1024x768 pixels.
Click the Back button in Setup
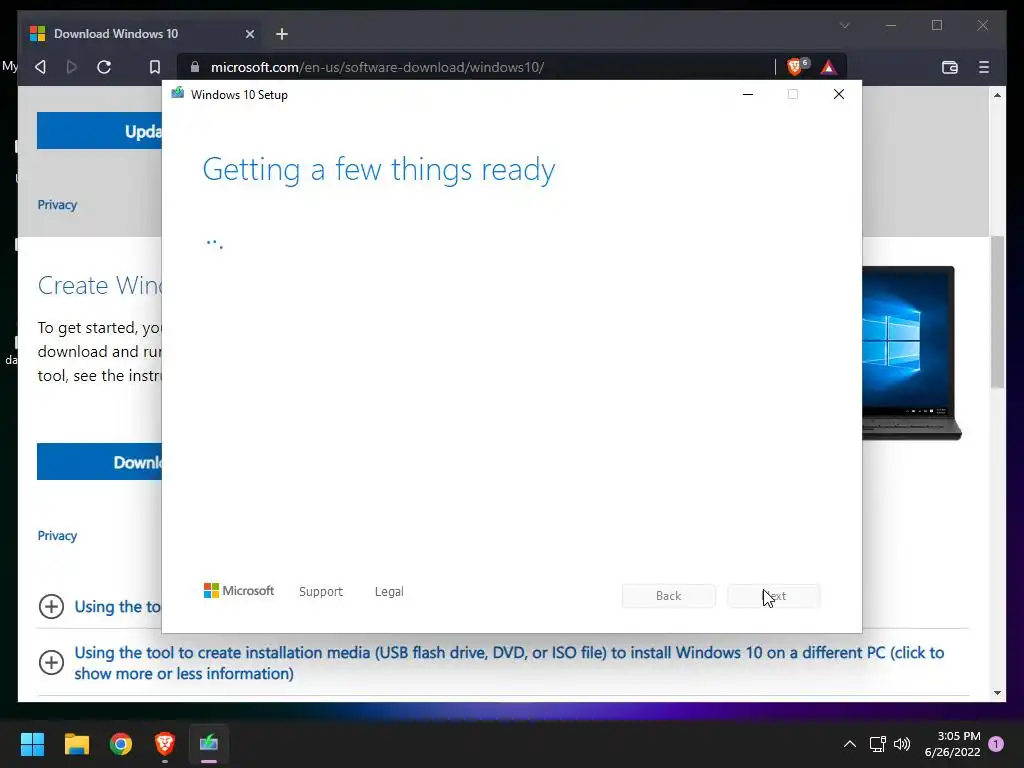tap(669, 596)
